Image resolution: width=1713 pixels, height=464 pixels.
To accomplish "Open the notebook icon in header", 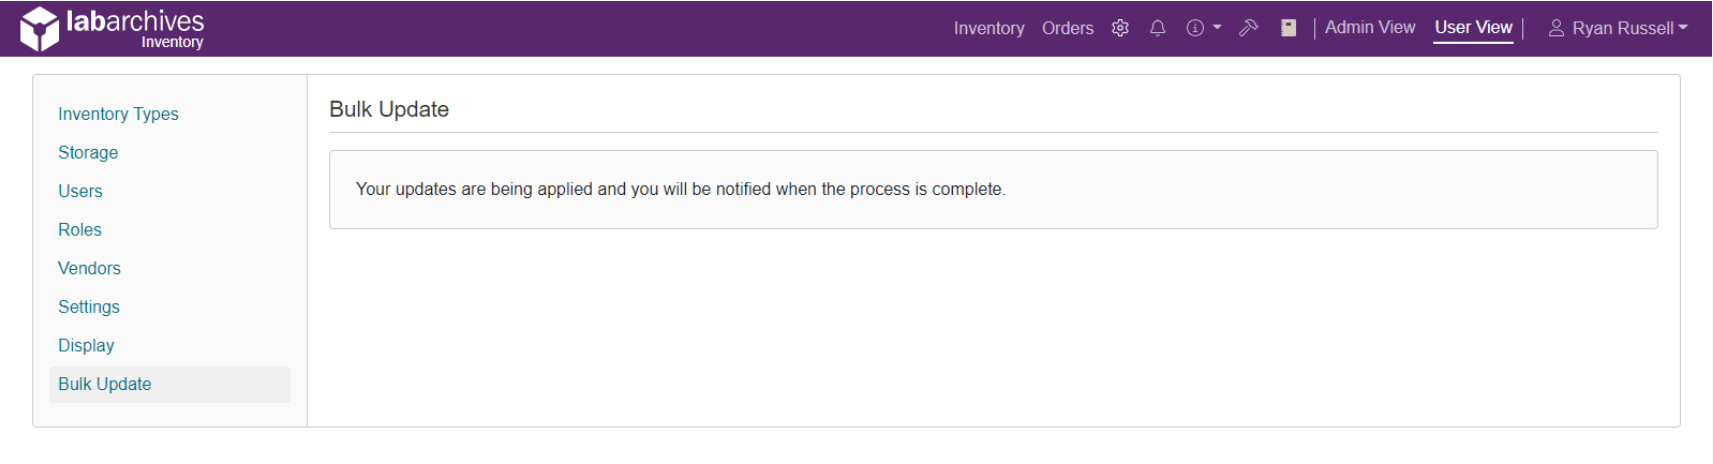I will tap(1289, 28).
